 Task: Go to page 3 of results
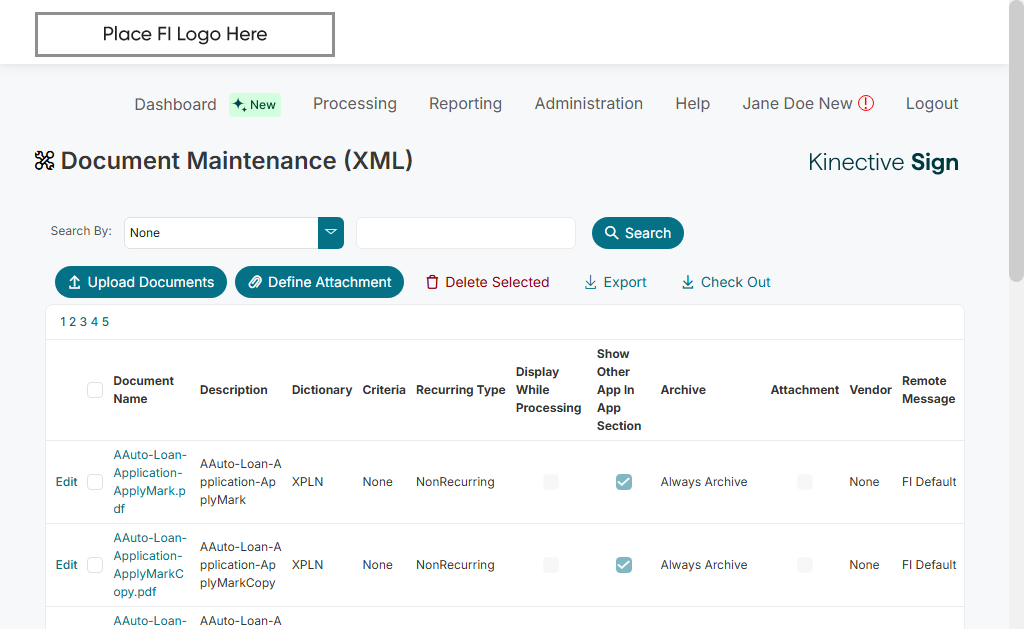[x=84, y=322]
